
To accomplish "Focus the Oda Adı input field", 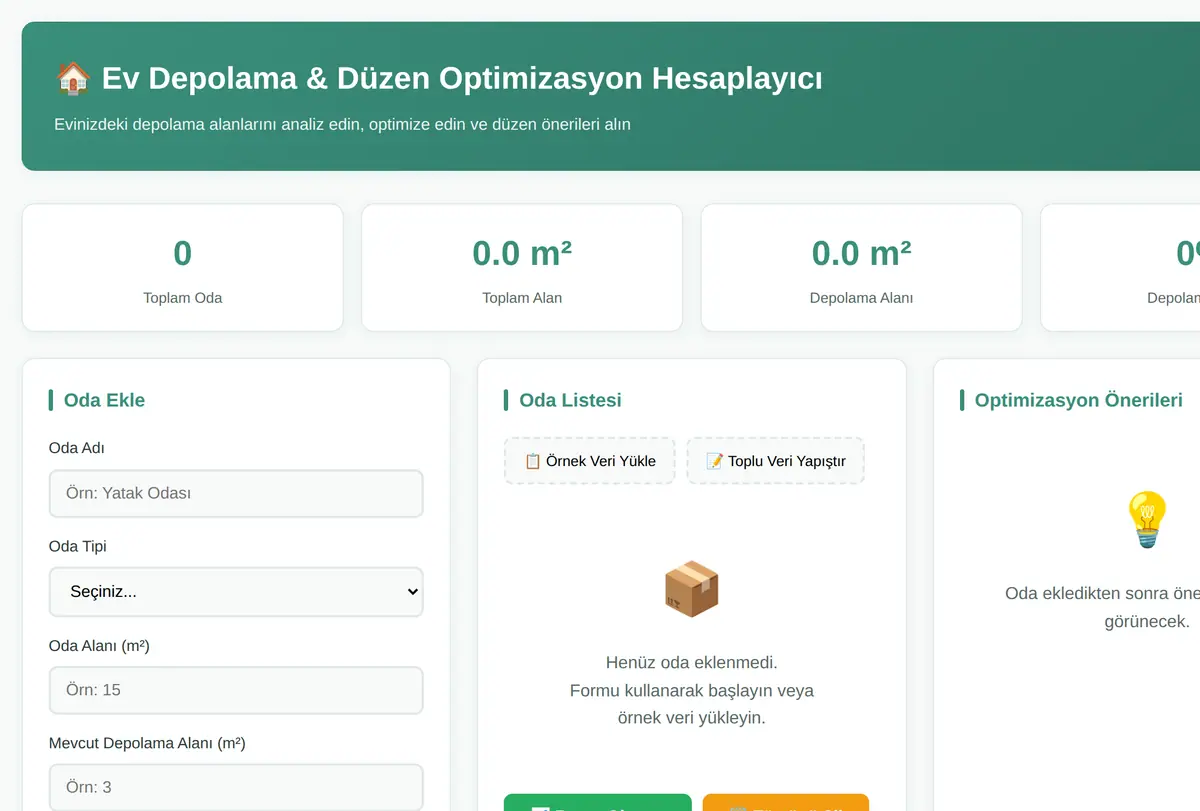I will (x=236, y=494).
